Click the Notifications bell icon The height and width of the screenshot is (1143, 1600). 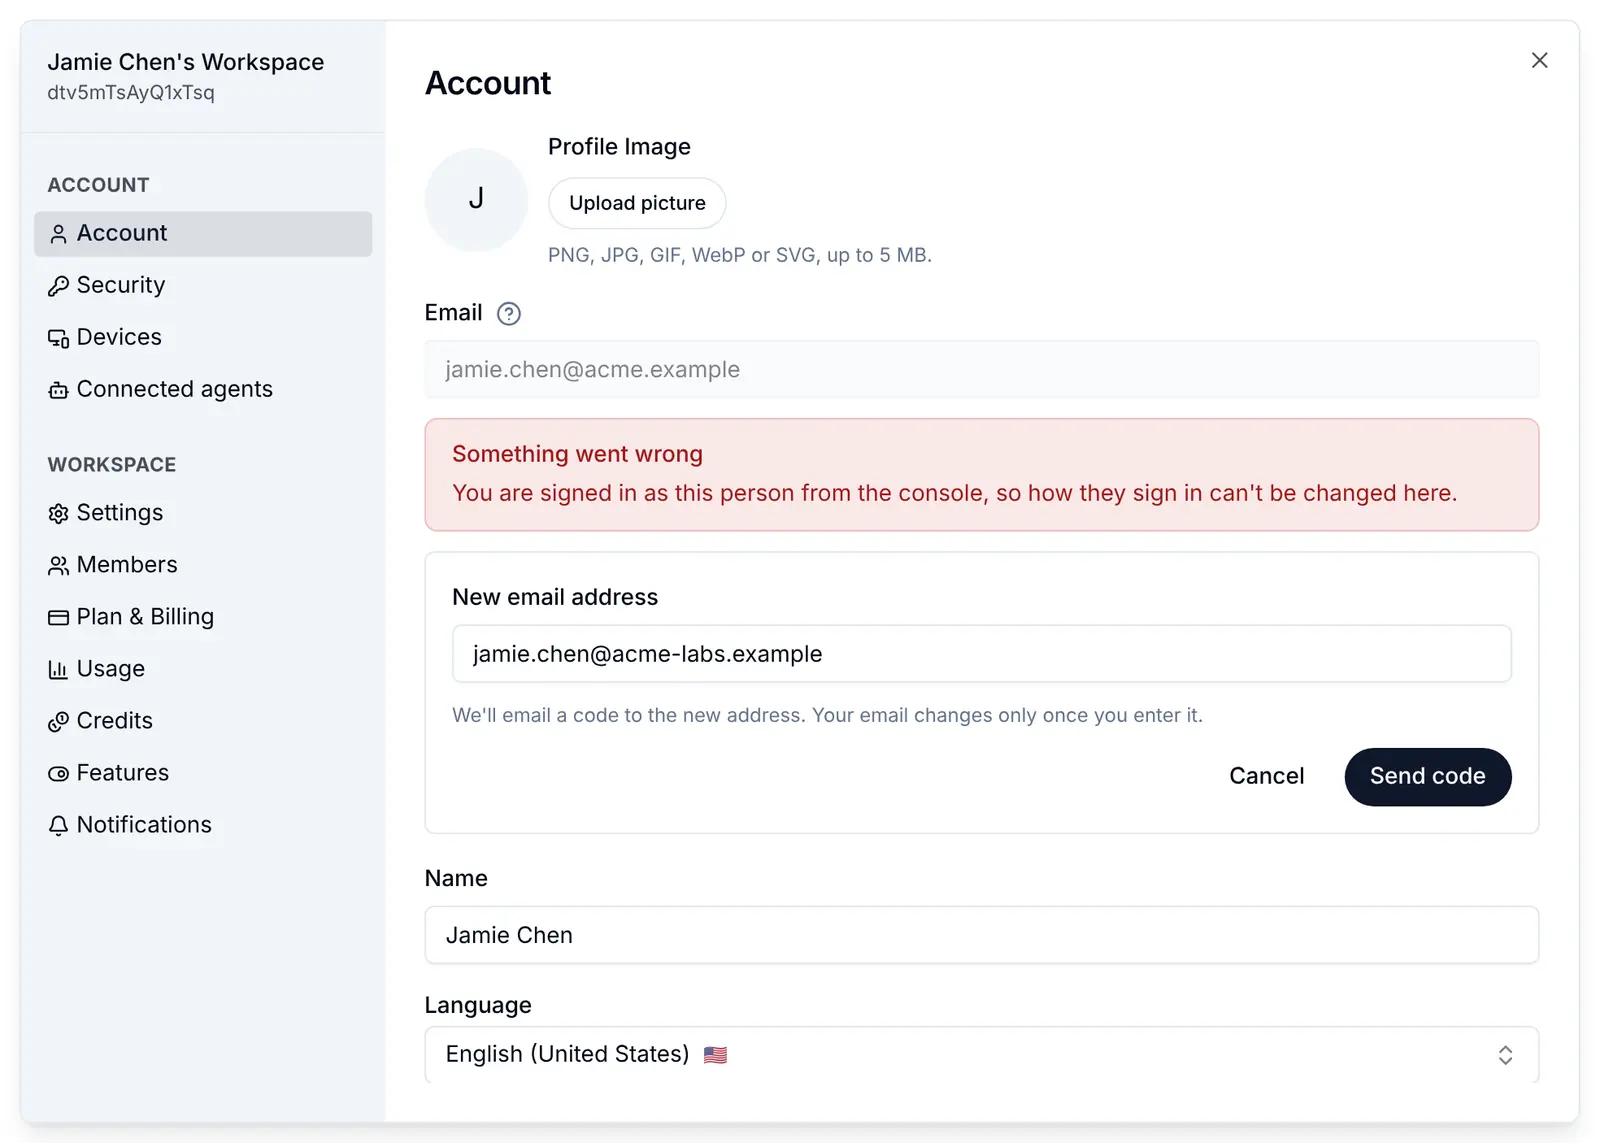(x=58, y=826)
